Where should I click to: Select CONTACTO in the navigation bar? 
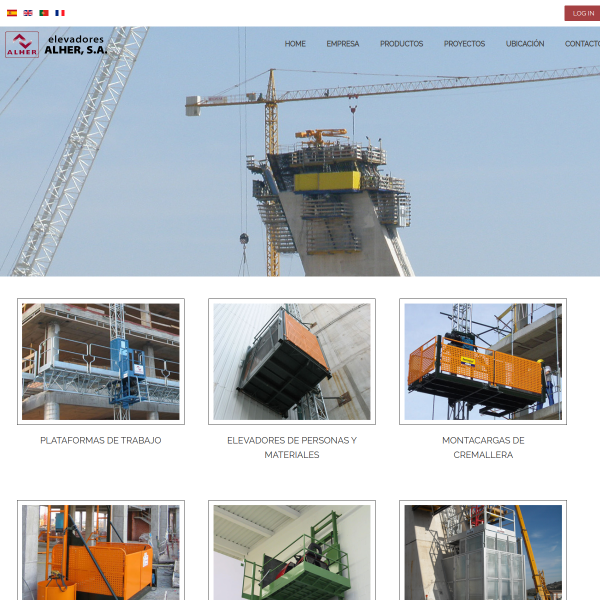(x=582, y=44)
